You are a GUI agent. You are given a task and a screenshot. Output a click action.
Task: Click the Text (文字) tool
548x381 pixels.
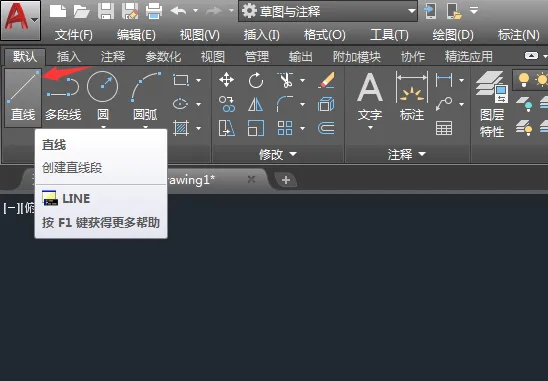click(x=370, y=97)
